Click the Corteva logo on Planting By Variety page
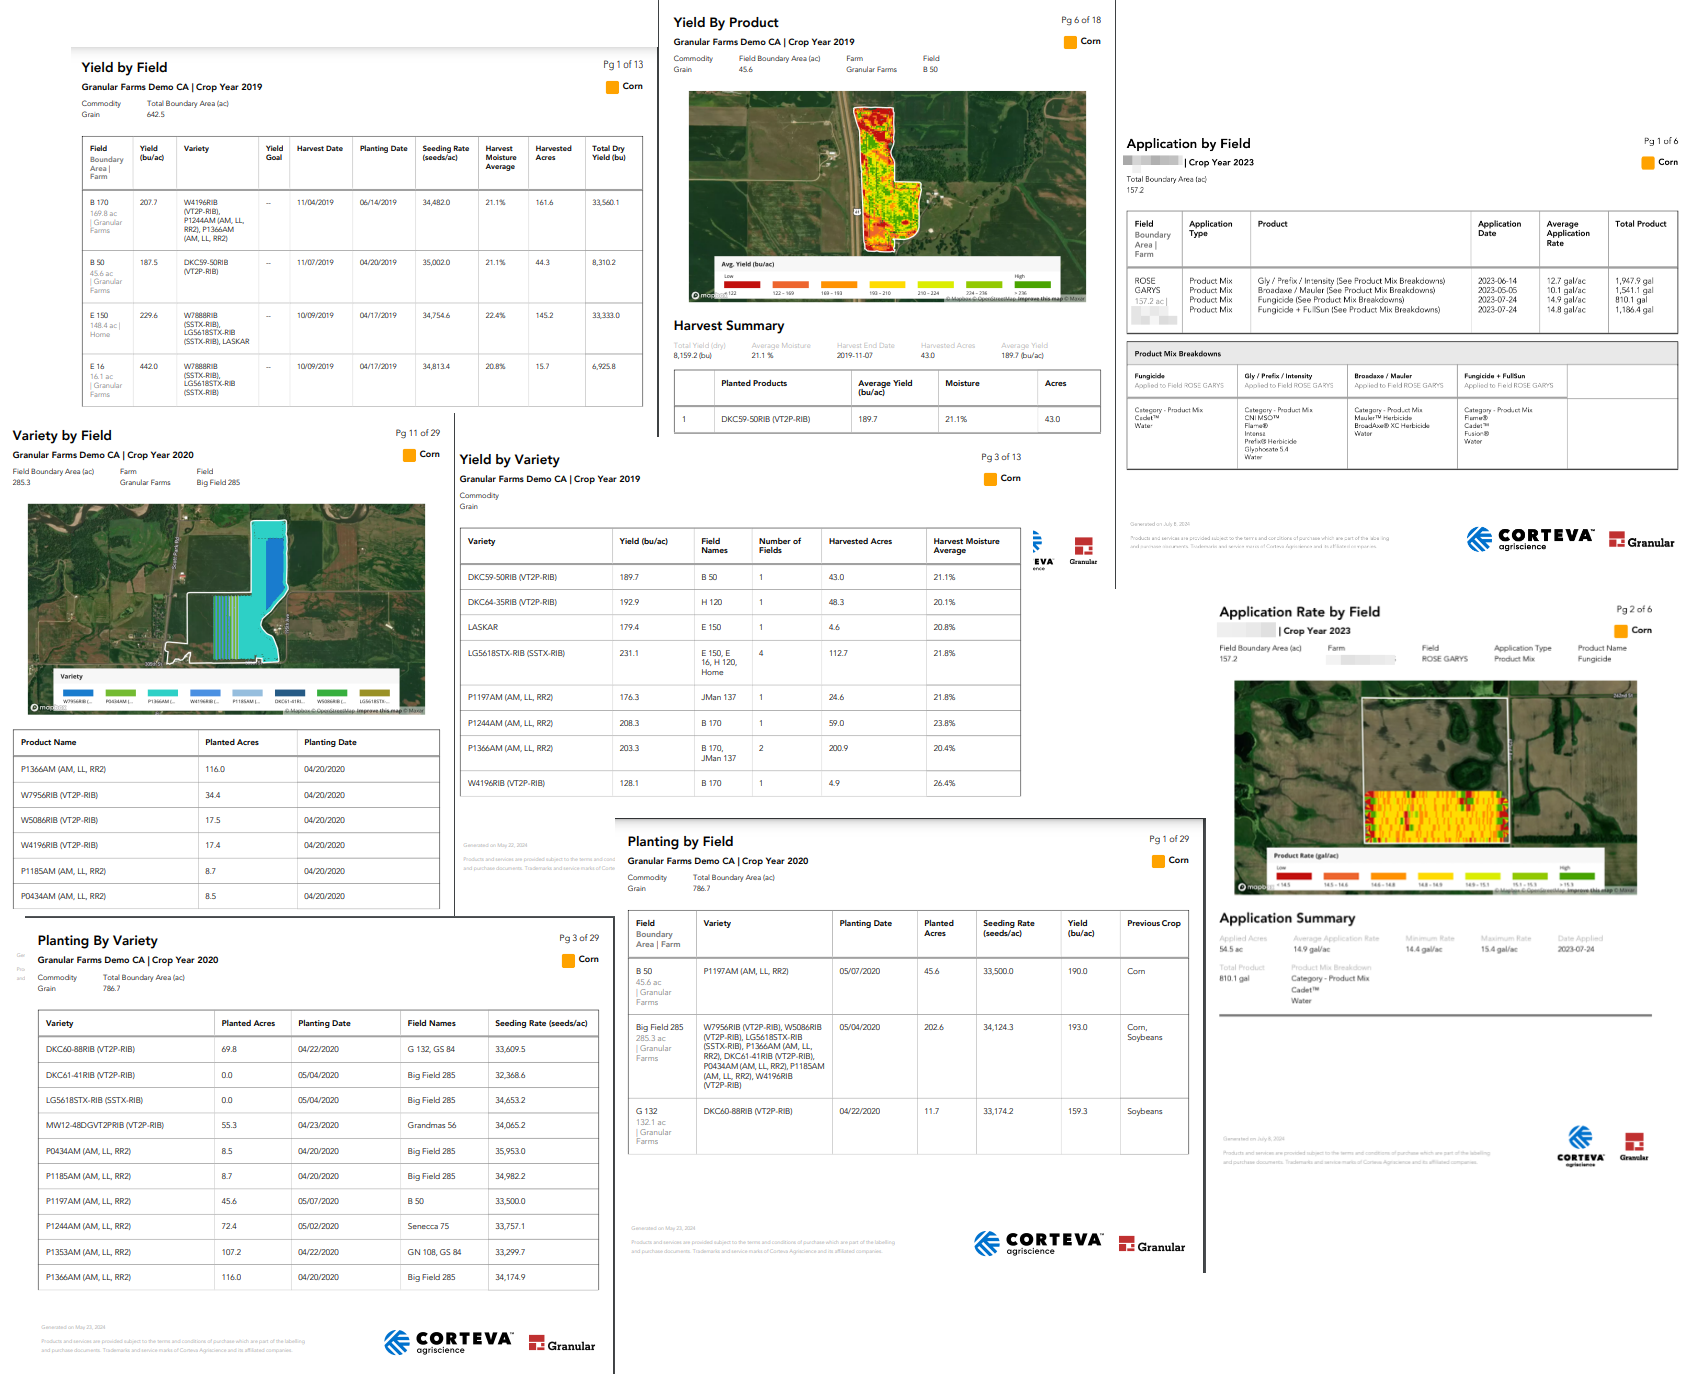Screen dimensions: 1692x1374 click(448, 1342)
